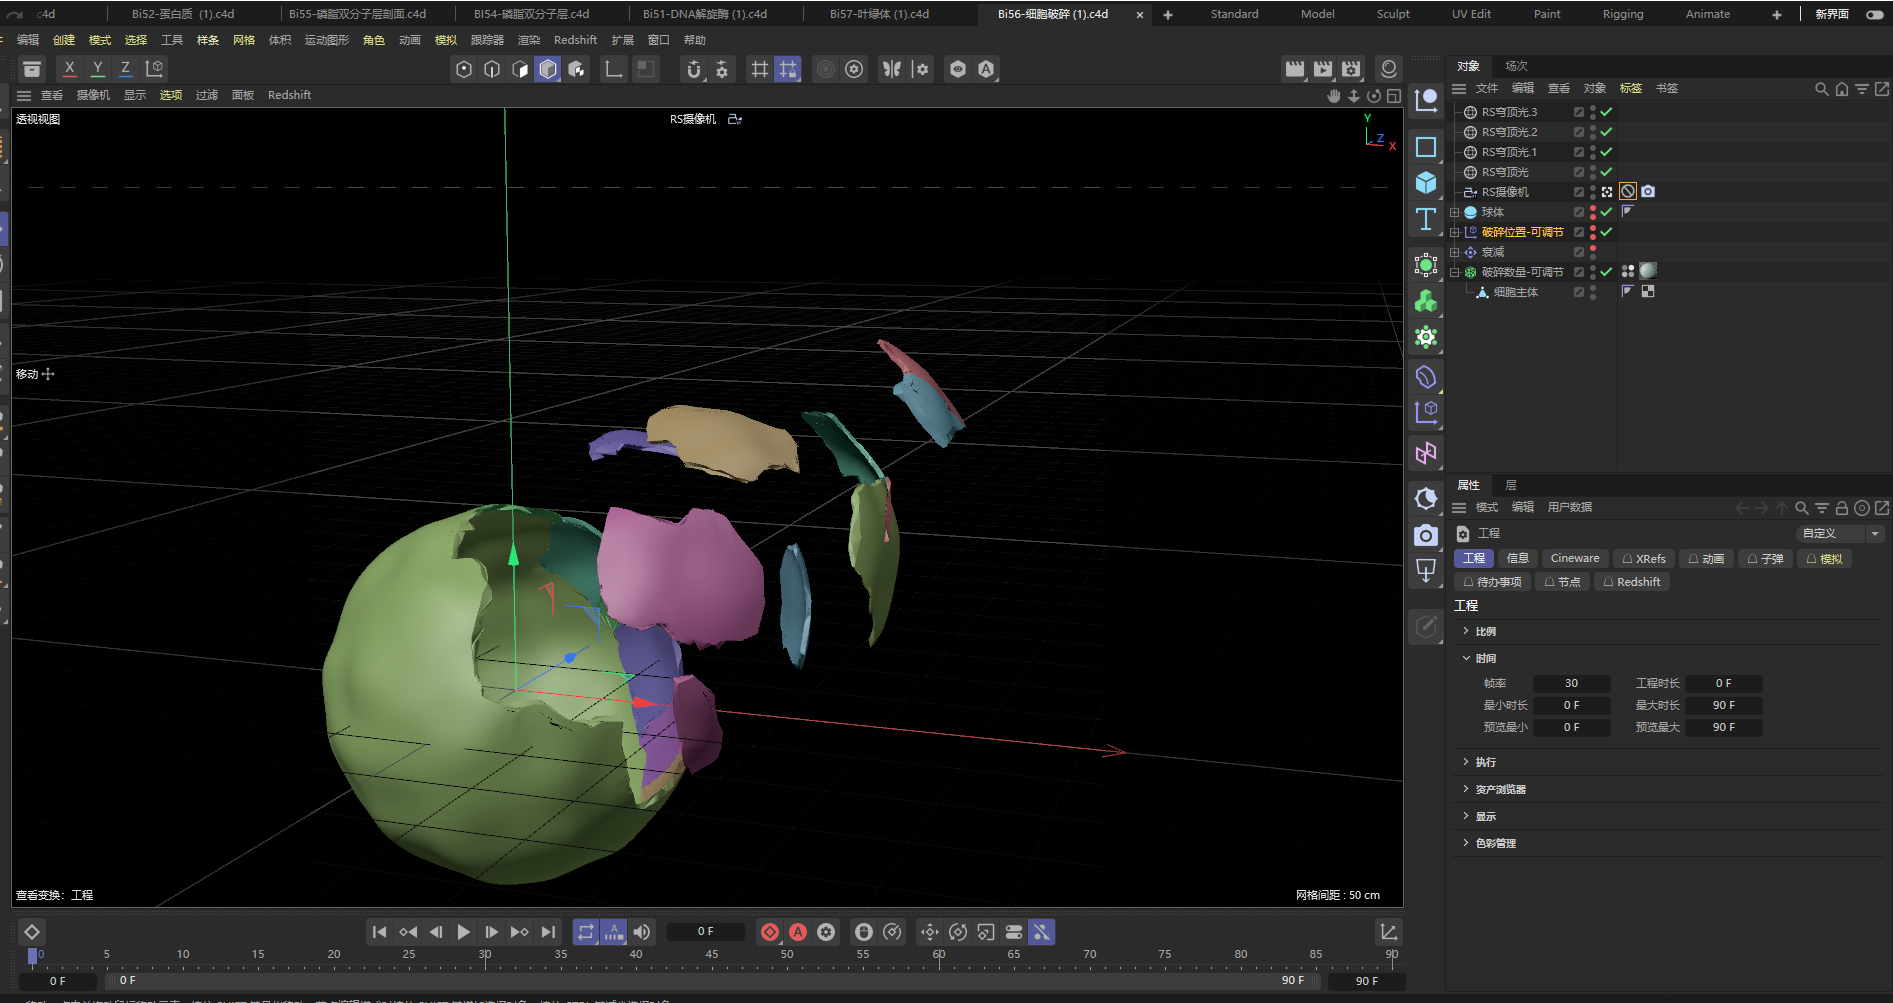
Task: Switch to the 场次 tab
Action: 1516,66
